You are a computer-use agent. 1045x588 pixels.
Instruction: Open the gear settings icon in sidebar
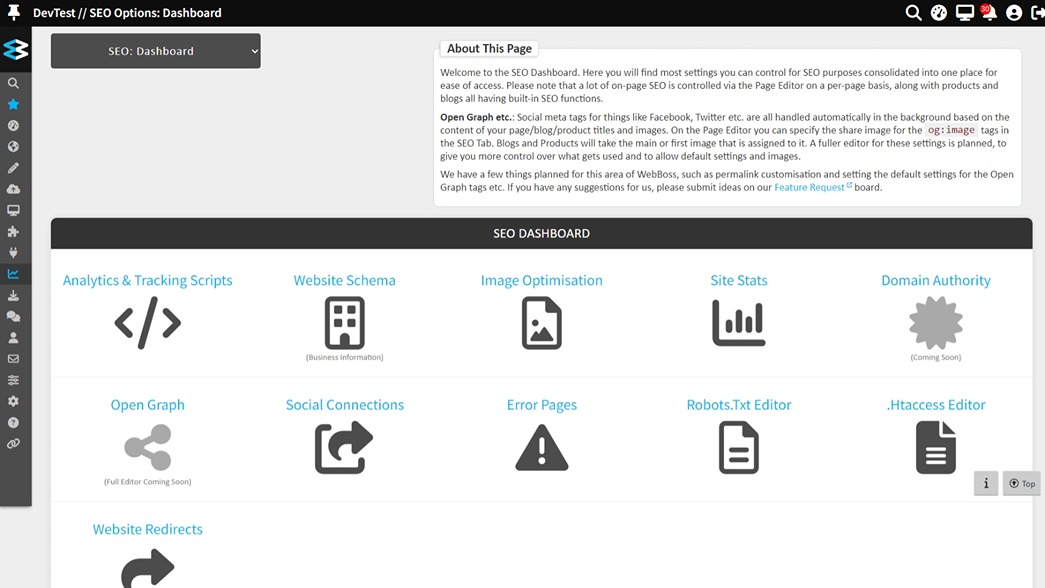tap(14, 400)
